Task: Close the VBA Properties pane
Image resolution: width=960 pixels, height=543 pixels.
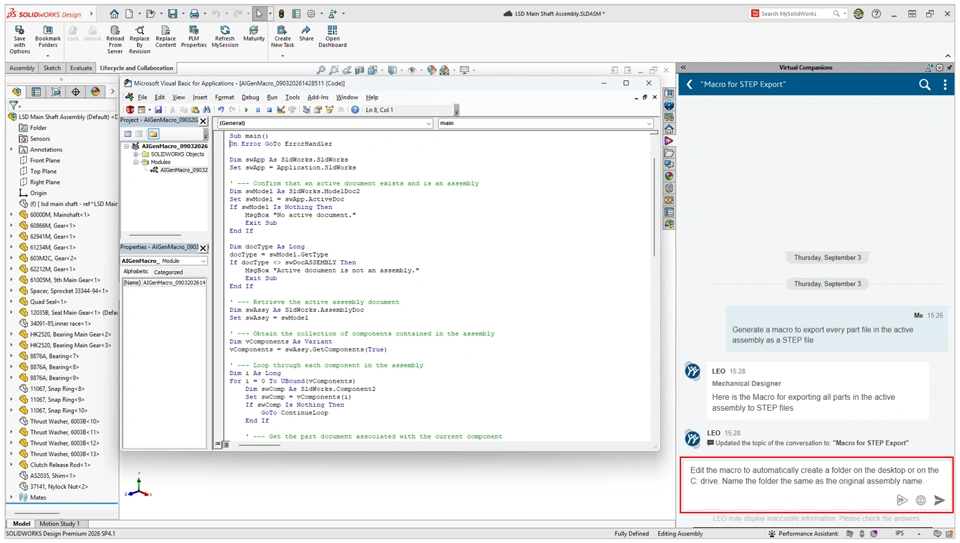Action: pyautogui.click(x=203, y=247)
